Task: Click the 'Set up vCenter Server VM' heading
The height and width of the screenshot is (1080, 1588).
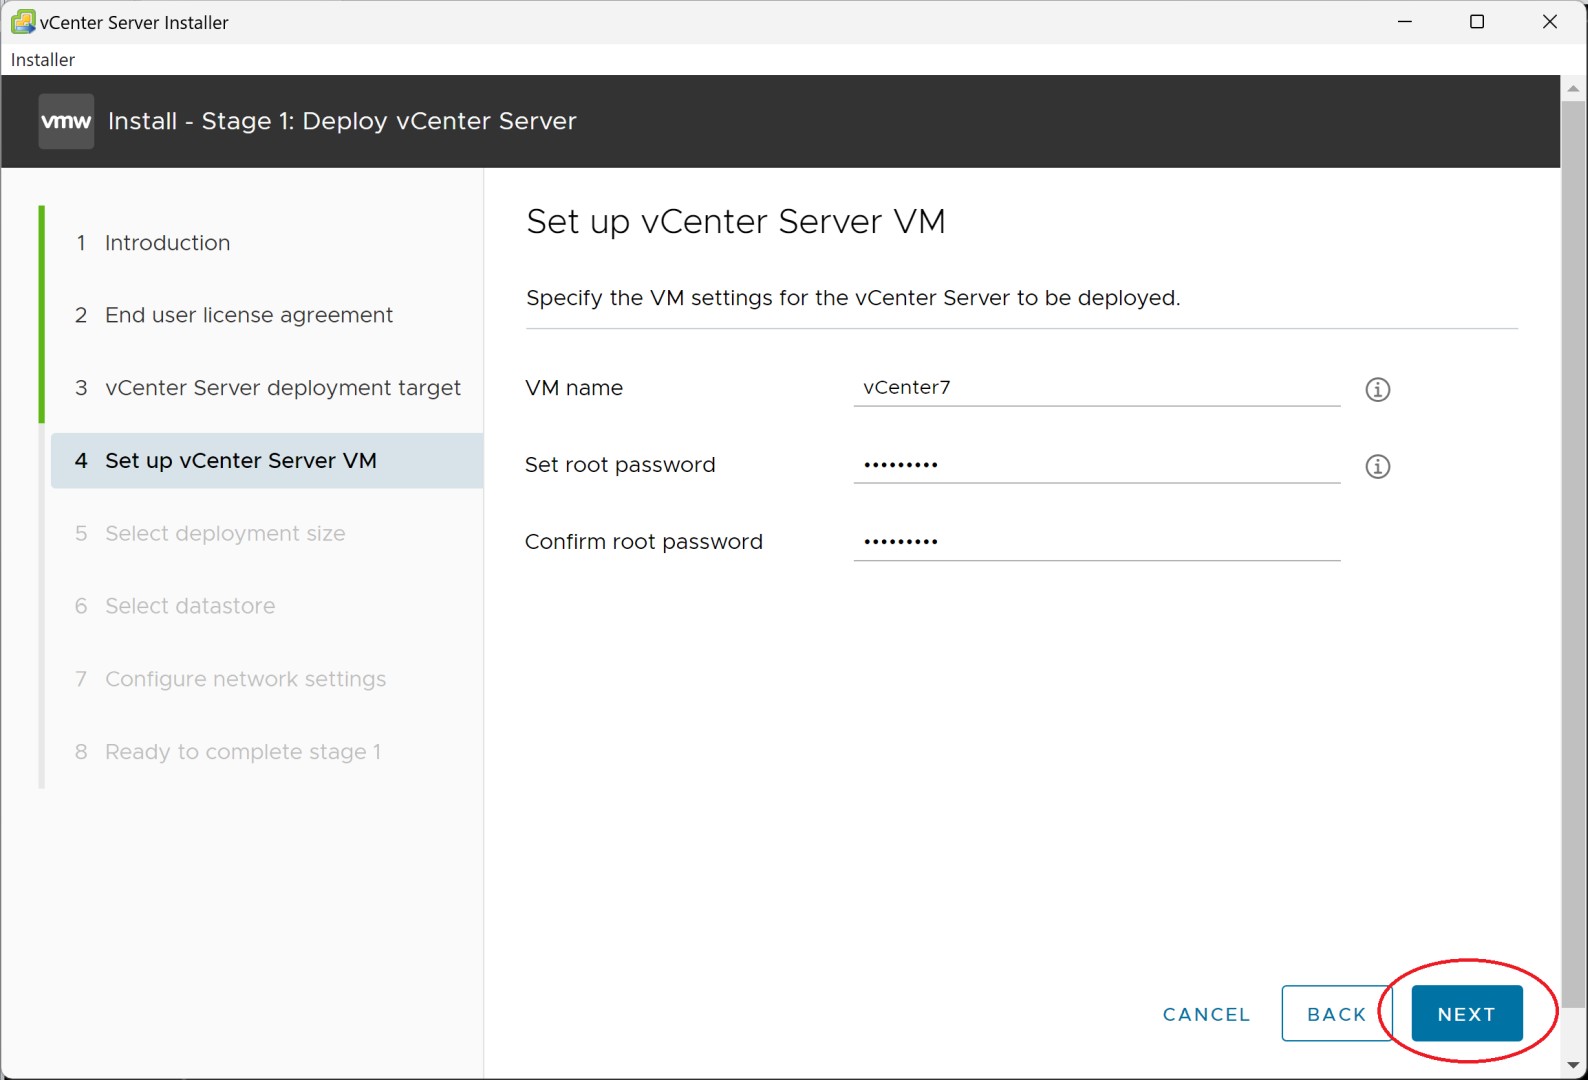Action: [x=736, y=221]
